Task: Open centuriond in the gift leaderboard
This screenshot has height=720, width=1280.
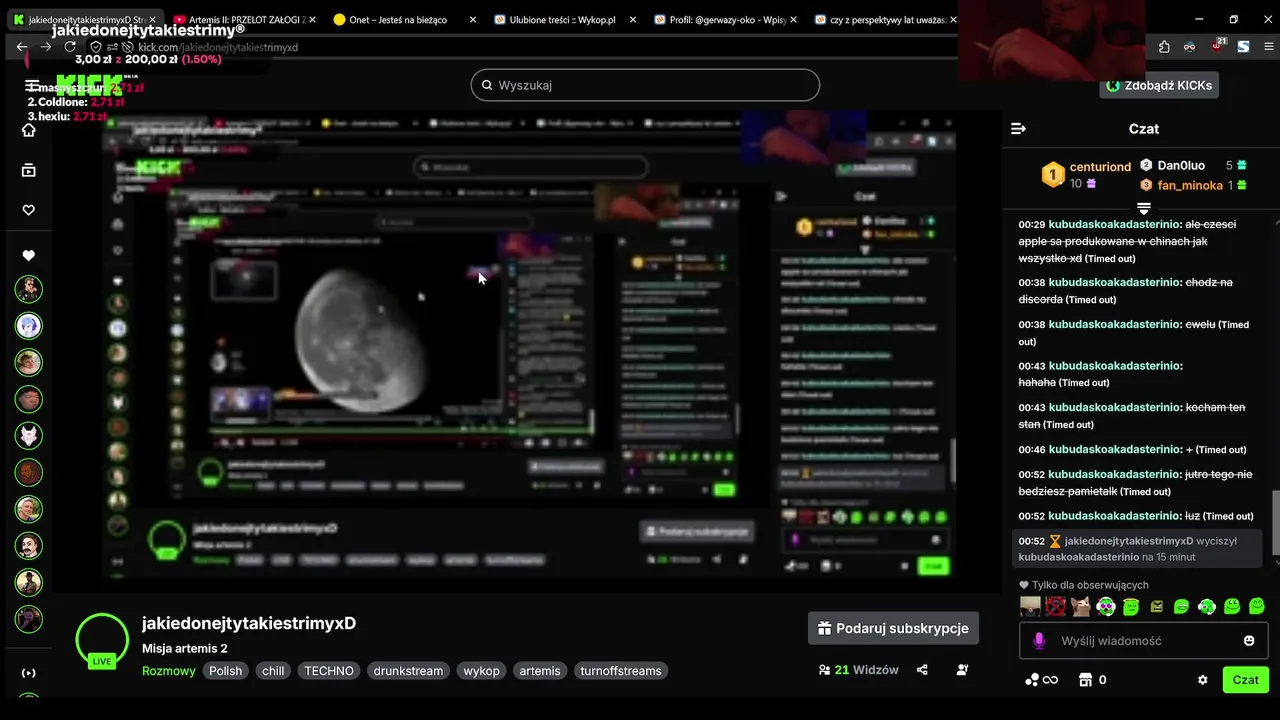Action: pos(1100,167)
